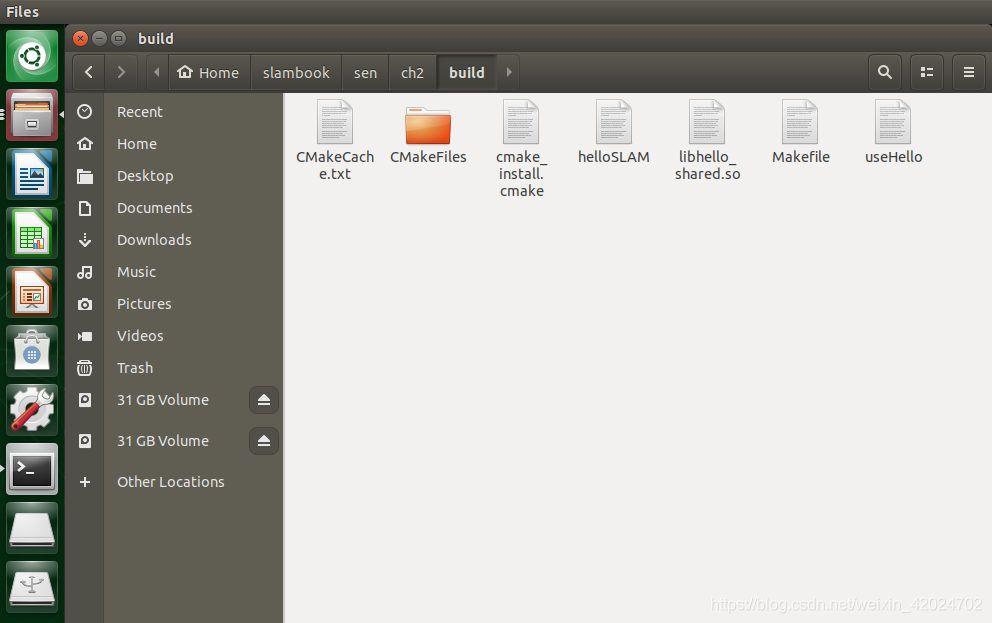Open System Settings gear and wrench icon
This screenshot has height=623, width=992.
(32, 410)
